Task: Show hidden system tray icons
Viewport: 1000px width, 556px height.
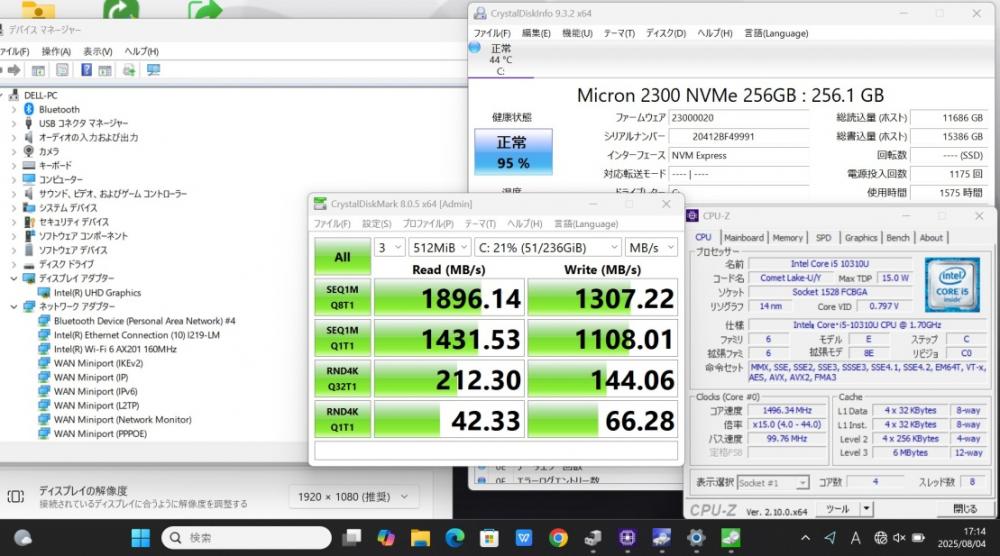Action: [x=805, y=538]
